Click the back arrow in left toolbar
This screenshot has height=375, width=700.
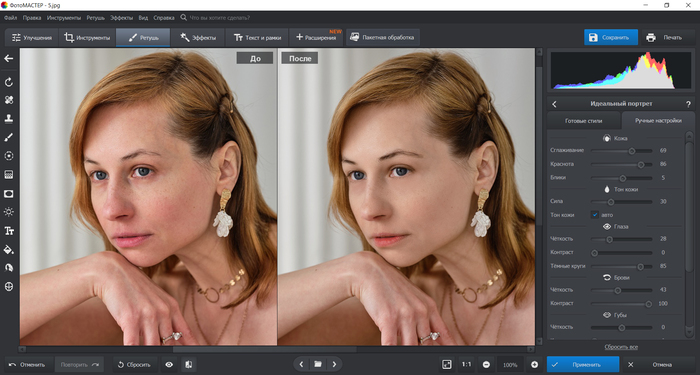pos(9,58)
